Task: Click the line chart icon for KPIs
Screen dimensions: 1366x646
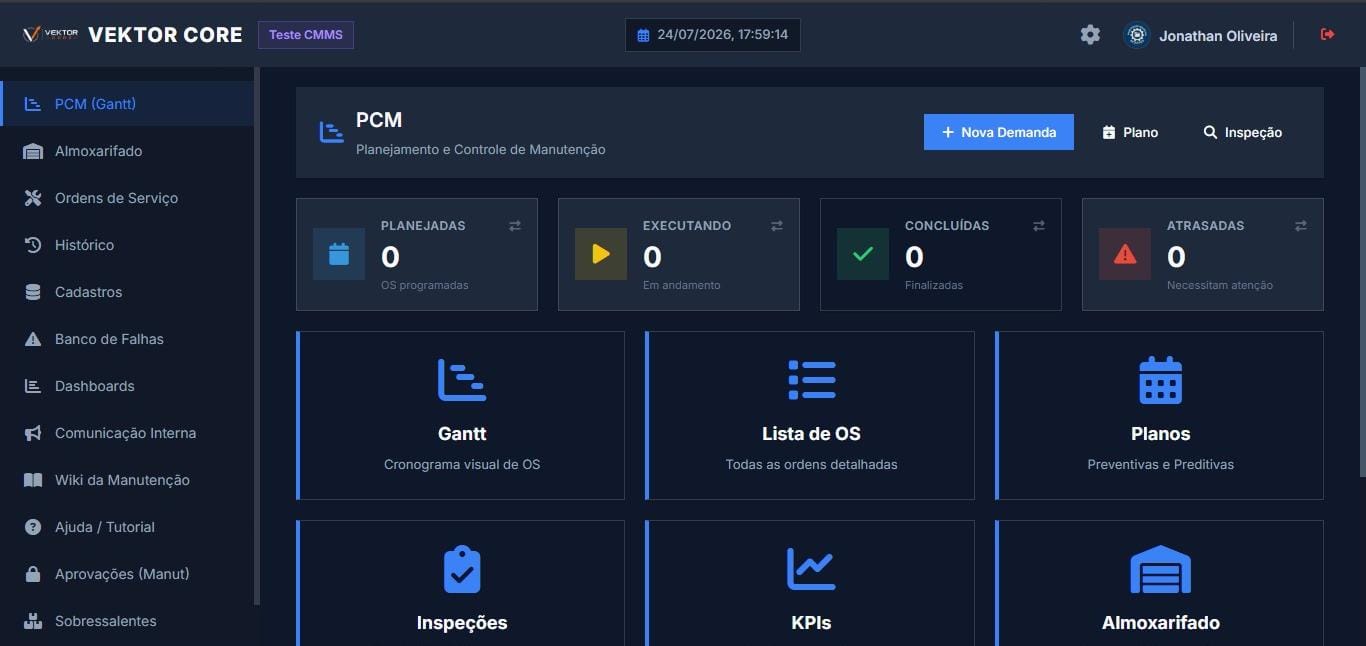Action: (811, 569)
